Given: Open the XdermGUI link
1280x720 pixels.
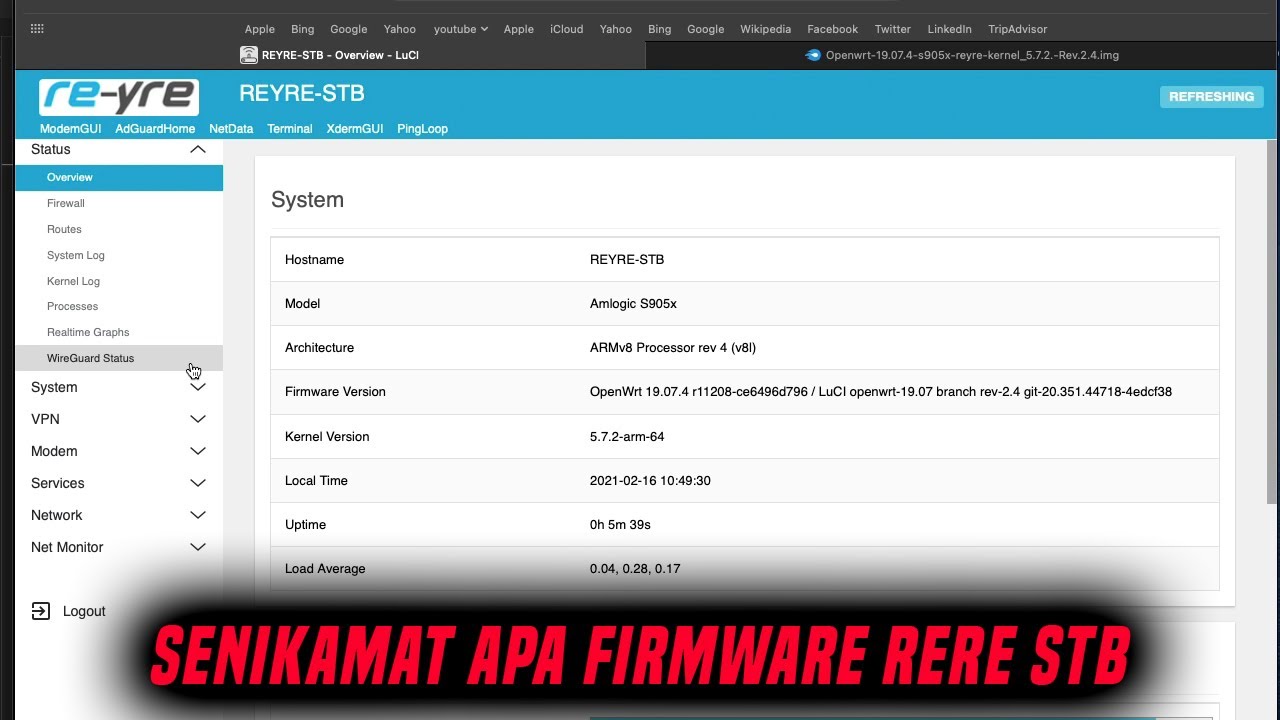Looking at the screenshot, I should 355,129.
